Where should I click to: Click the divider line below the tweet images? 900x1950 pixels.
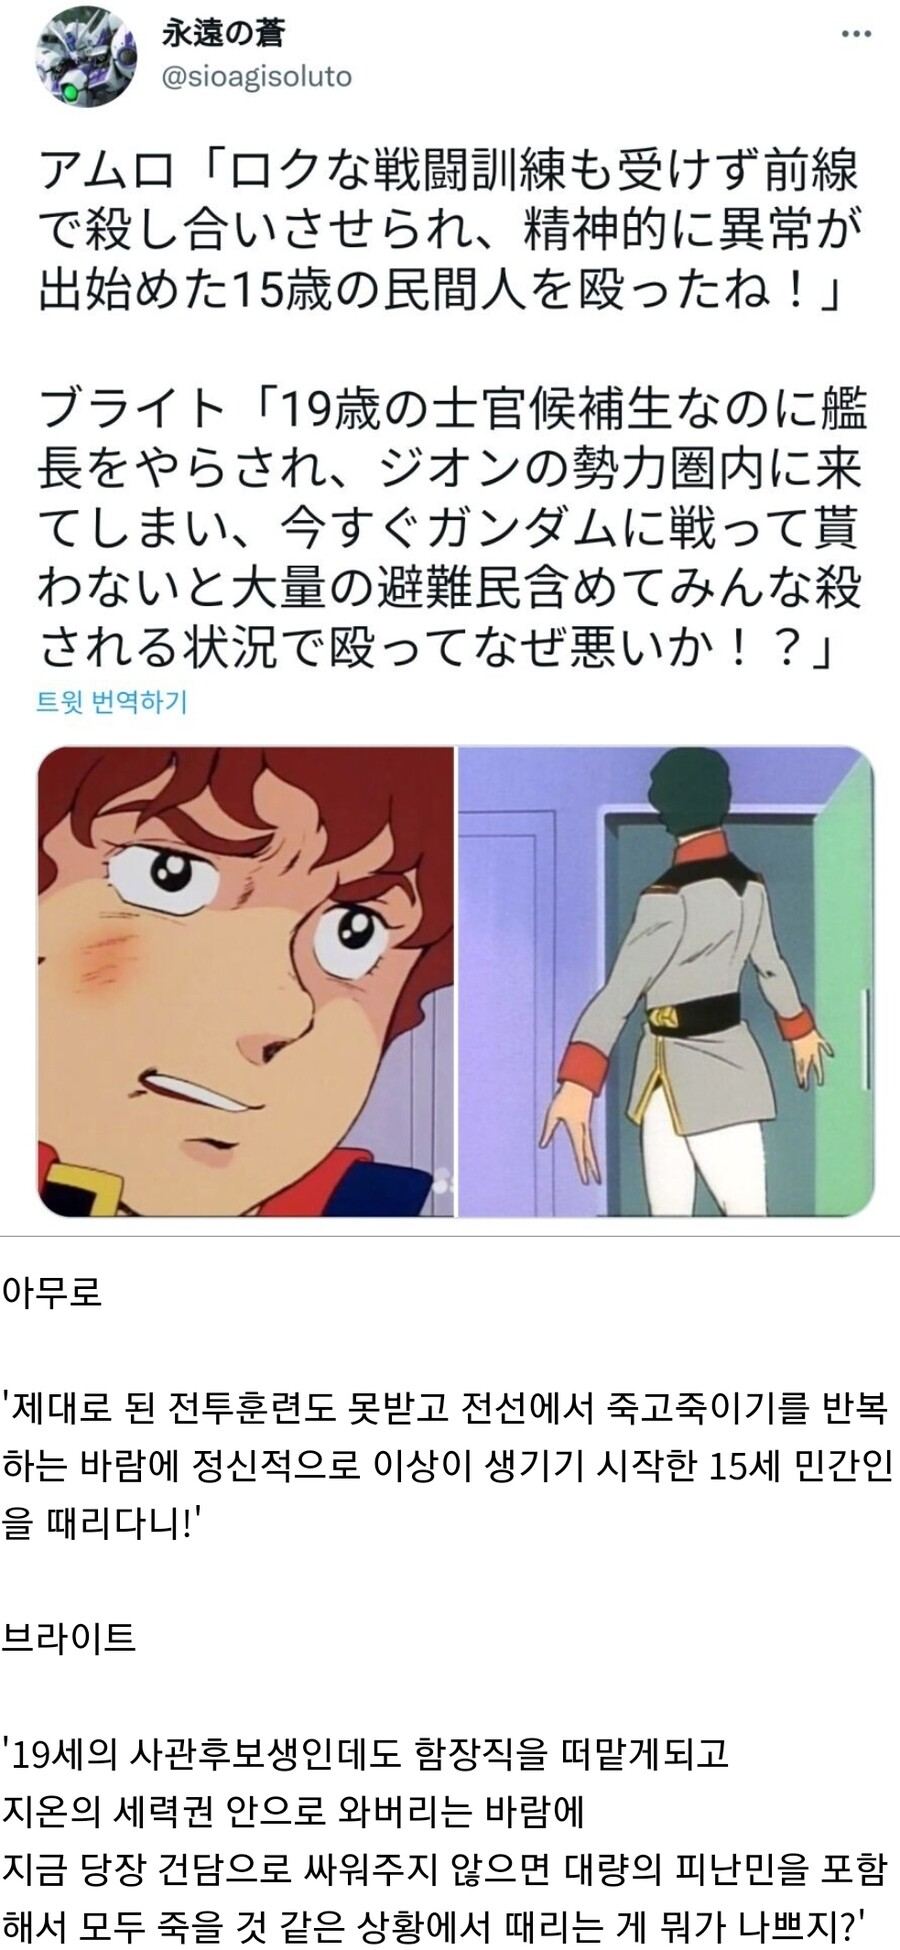point(450,1236)
